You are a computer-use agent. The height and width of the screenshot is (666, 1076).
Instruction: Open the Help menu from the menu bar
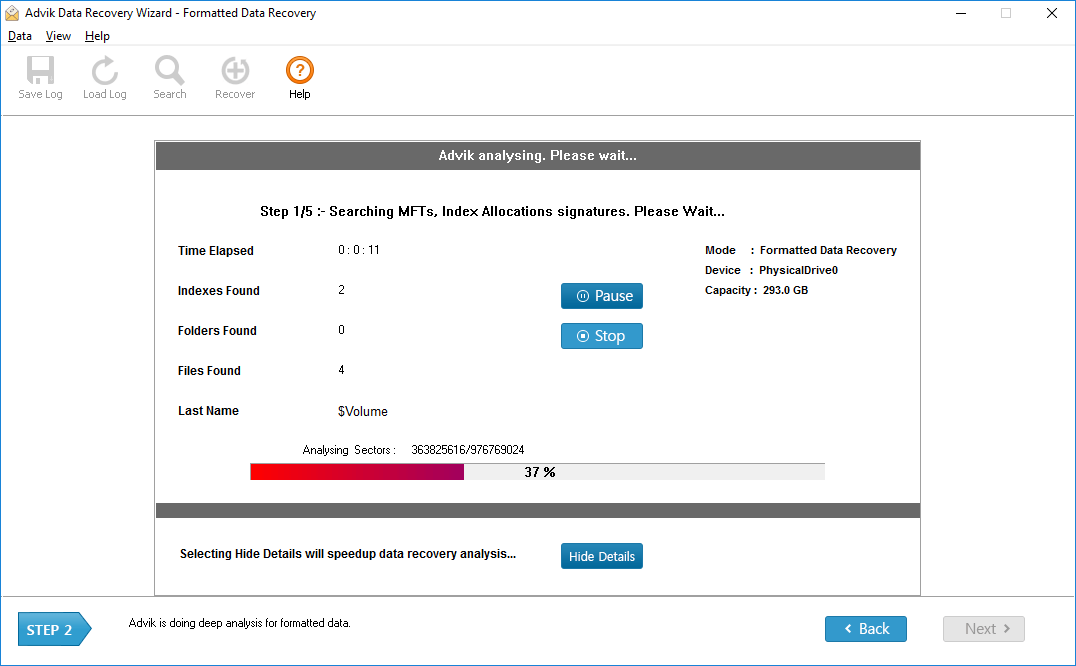tap(97, 35)
